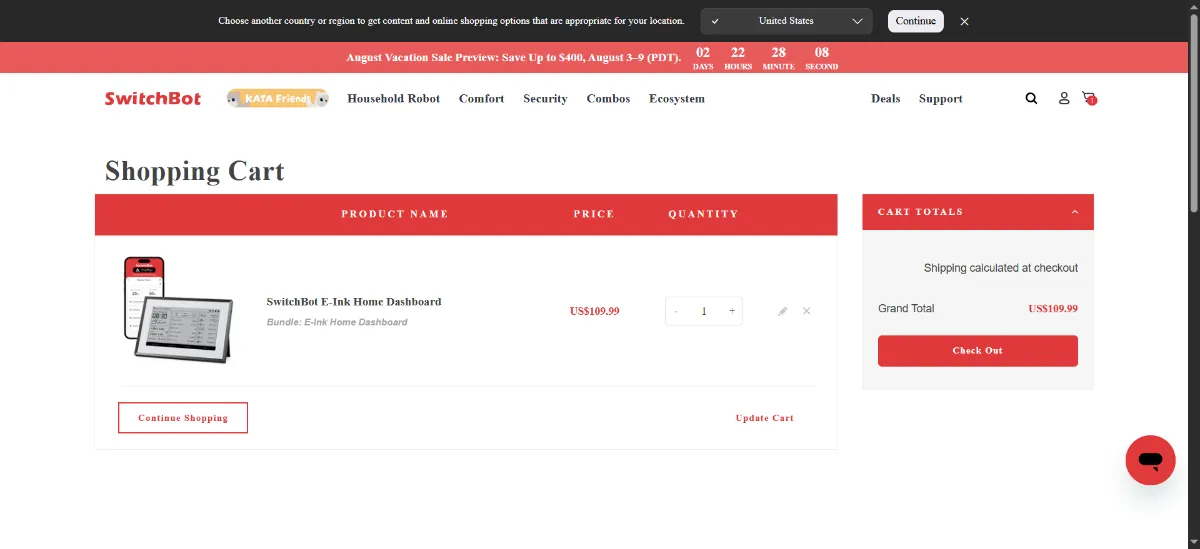Click the Grand Total US$109.99 amount
Image resolution: width=1200 pixels, height=549 pixels.
(x=1053, y=308)
